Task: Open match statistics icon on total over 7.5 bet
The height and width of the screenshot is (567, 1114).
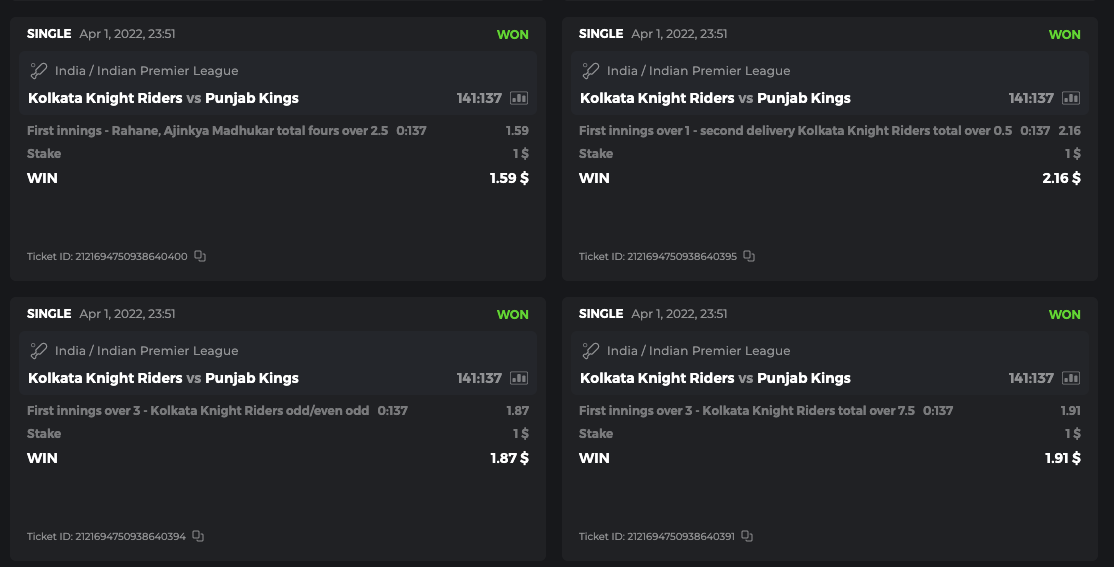Action: (1071, 378)
